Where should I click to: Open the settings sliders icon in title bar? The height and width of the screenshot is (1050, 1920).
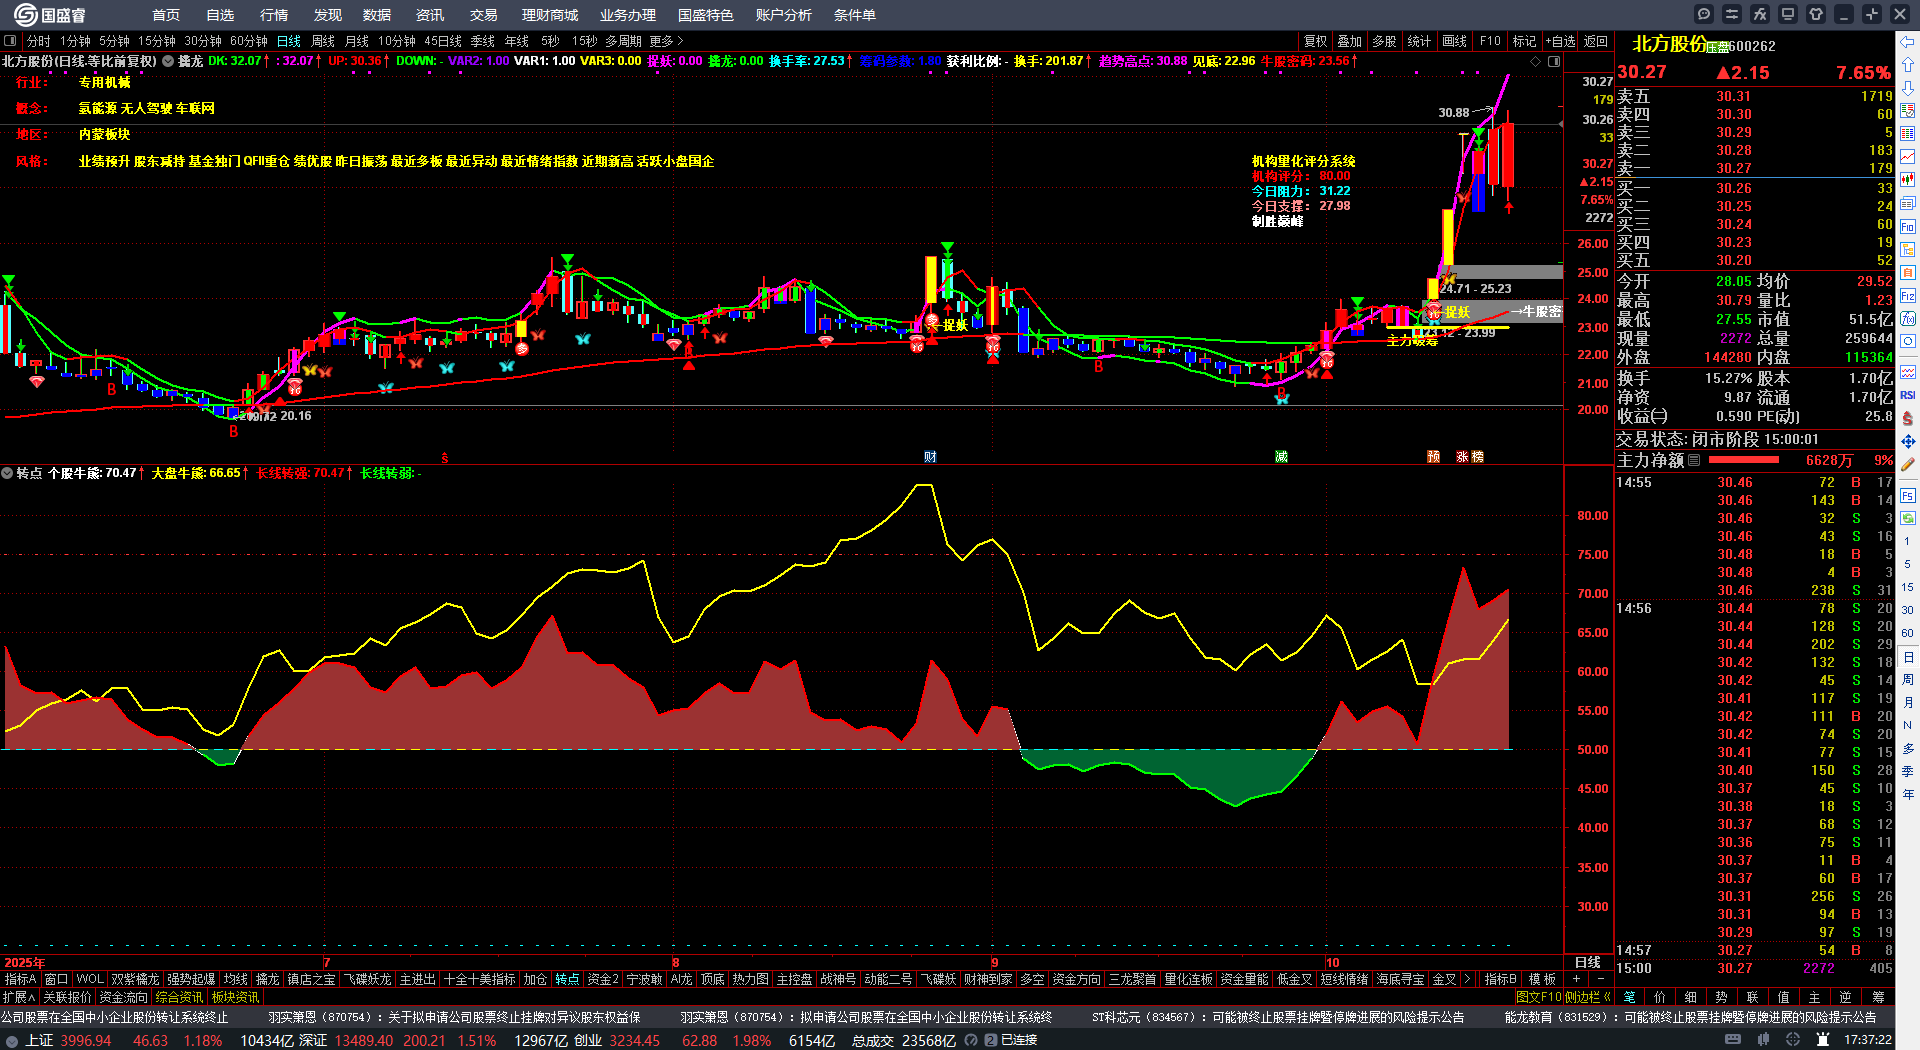coord(1732,14)
